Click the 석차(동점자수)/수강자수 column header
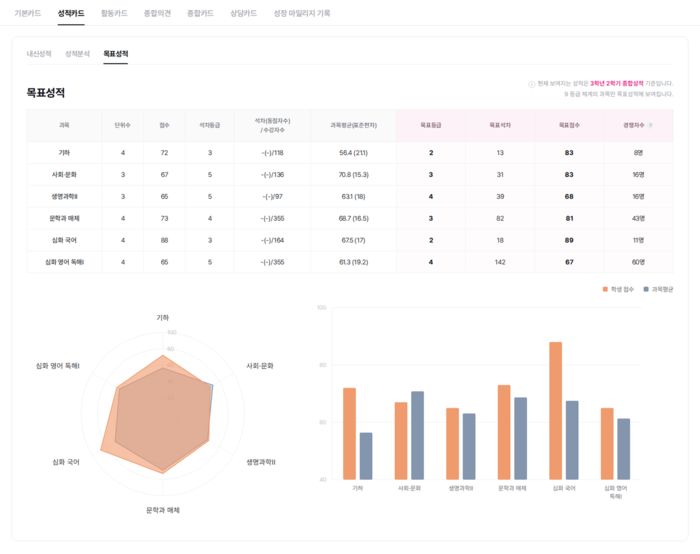Screen dimensions: 700x554 (272, 125)
